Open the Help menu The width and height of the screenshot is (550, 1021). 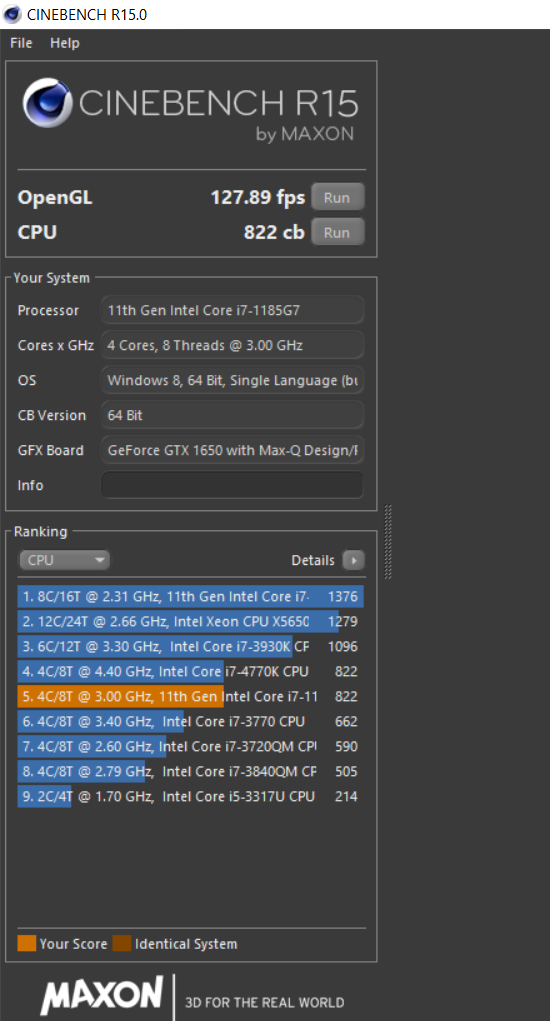pos(64,43)
